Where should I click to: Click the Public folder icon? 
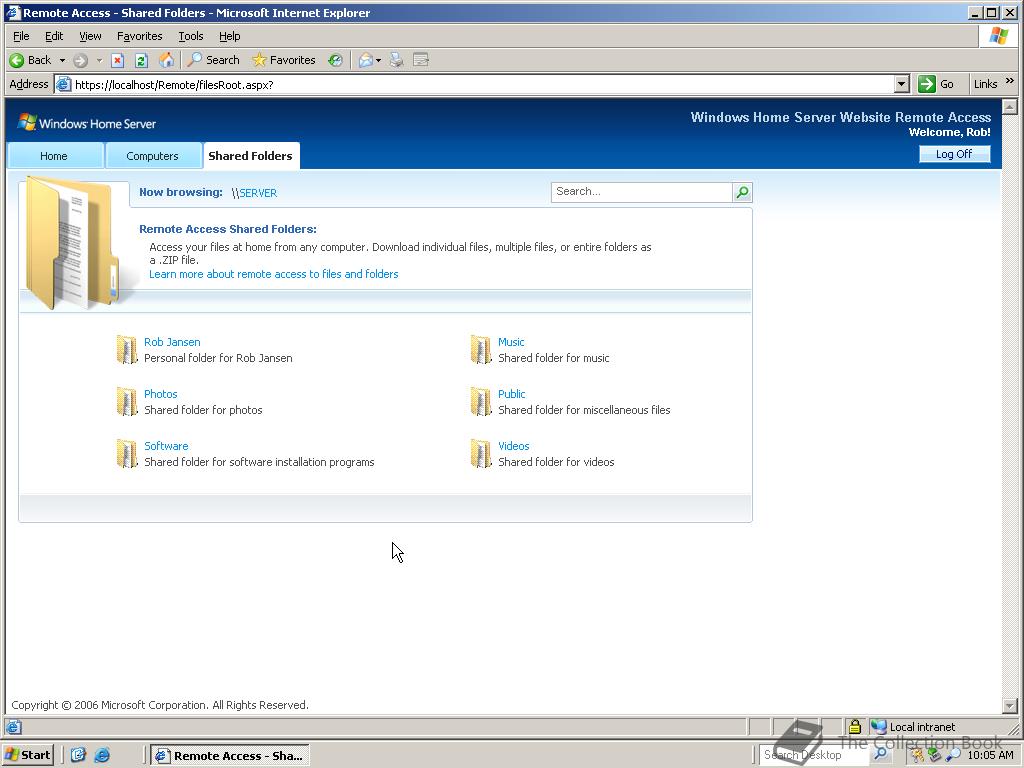point(481,402)
